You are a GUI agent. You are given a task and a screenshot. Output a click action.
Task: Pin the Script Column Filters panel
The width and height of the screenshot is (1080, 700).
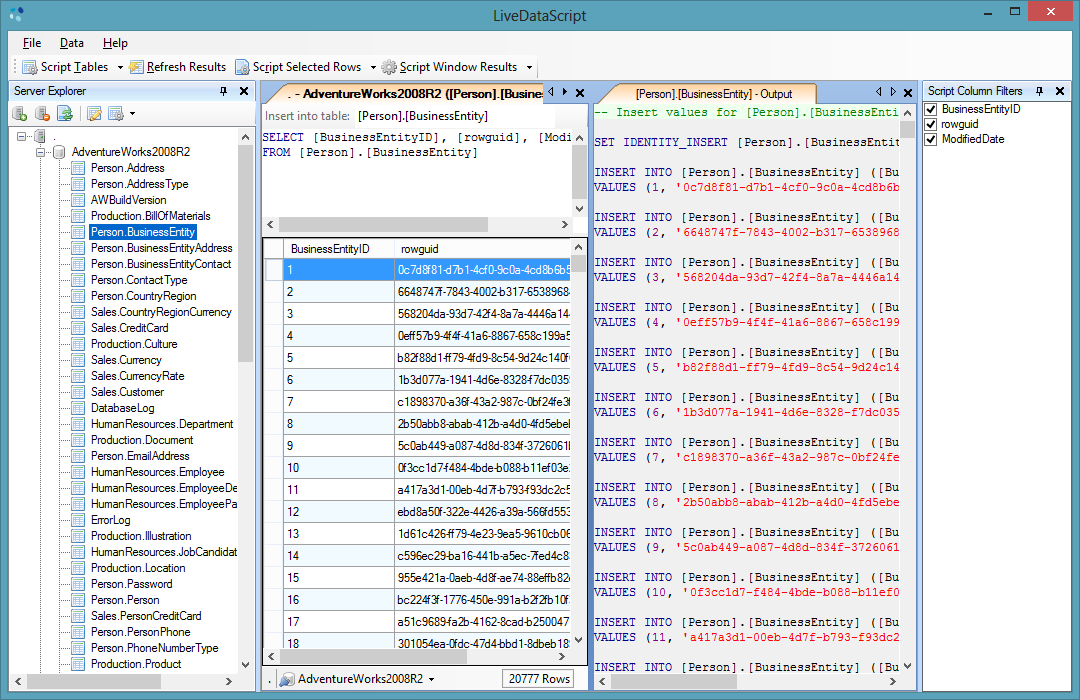point(1039,91)
